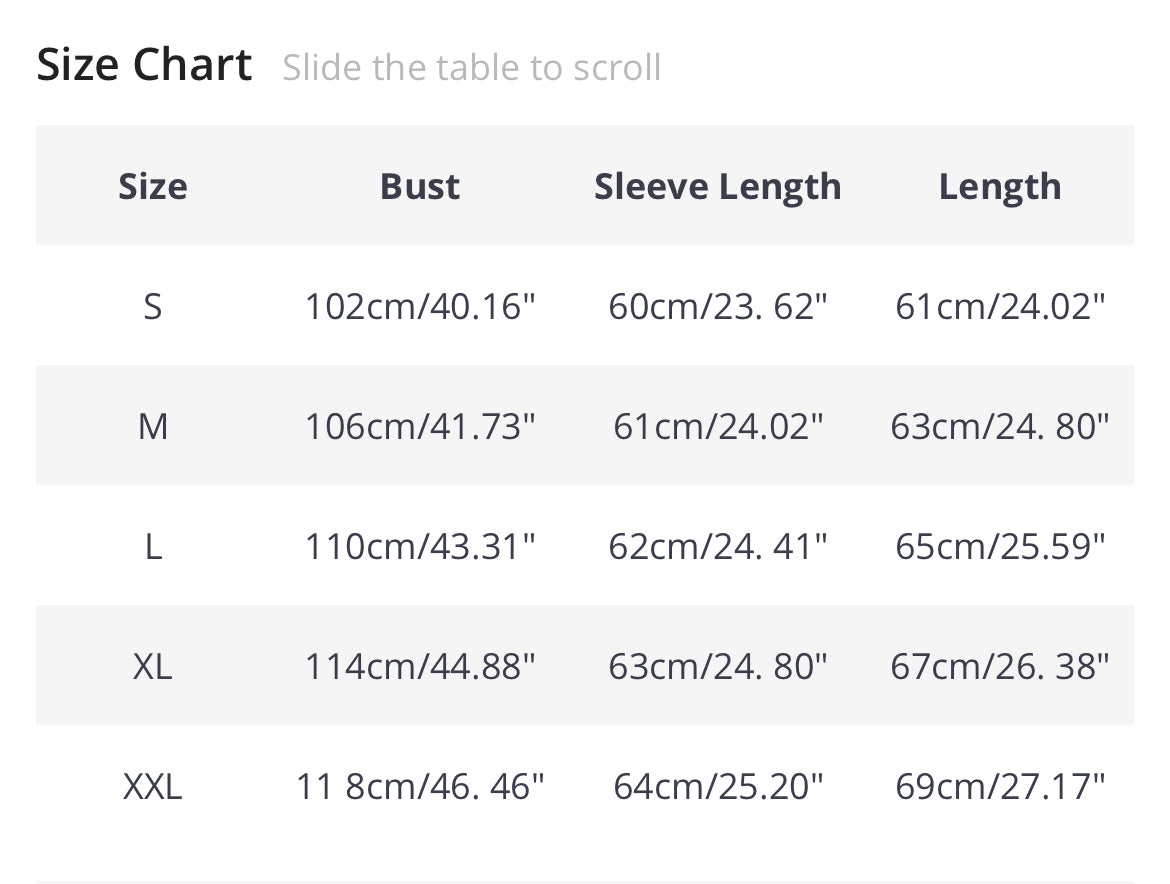Click the 'Slide the table to scroll' hint
The height and width of the screenshot is (884, 1170).
[x=472, y=68]
